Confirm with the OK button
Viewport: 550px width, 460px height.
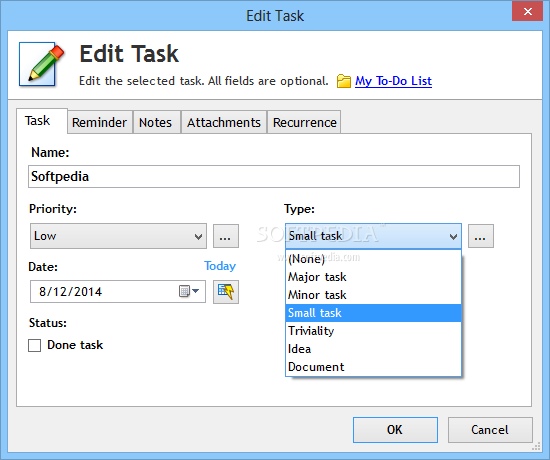pyautogui.click(x=395, y=430)
